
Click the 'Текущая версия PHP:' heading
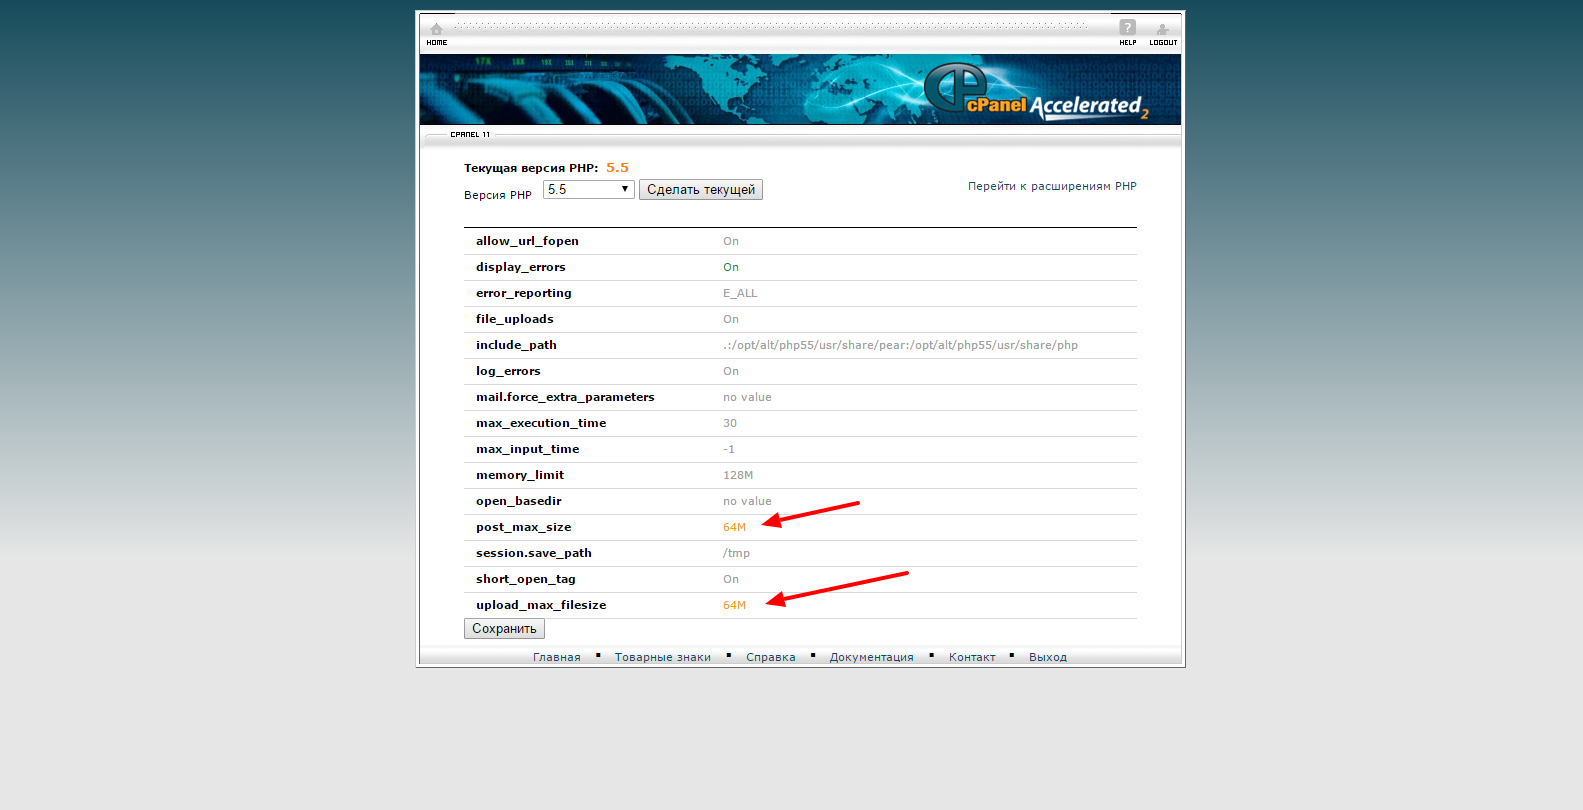coord(531,168)
